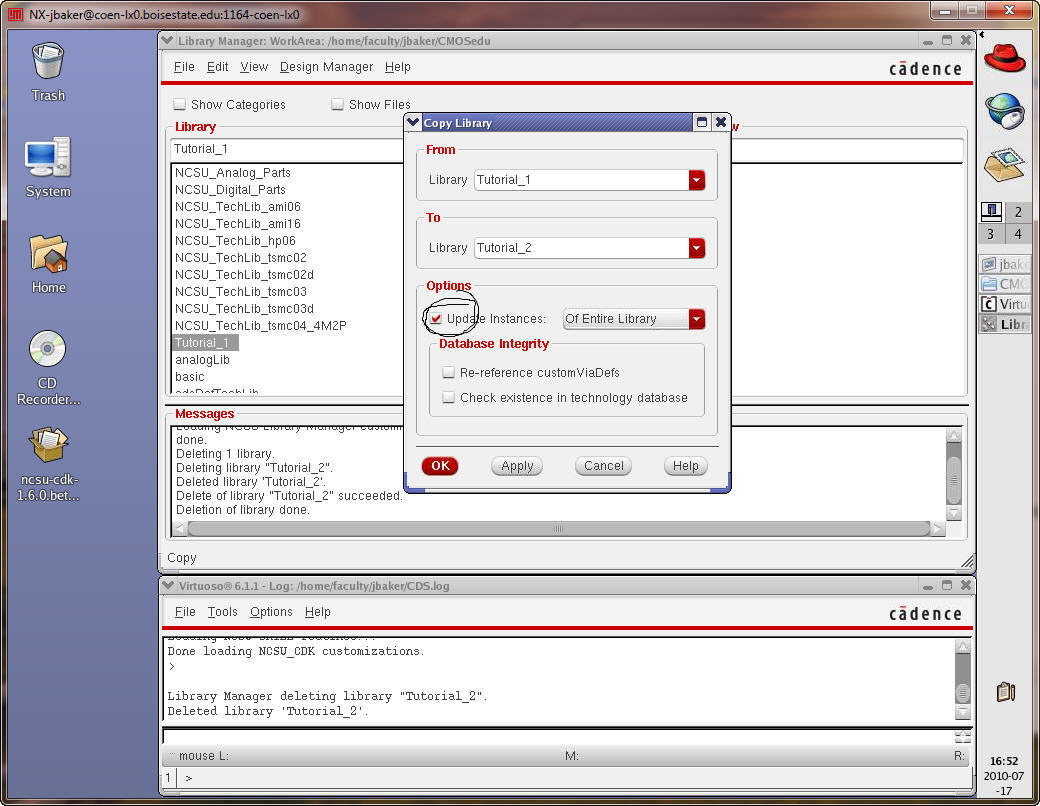Open the email envelope launcher icon
Viewport: 1040px width, 806px height.
click(1004, 165)
